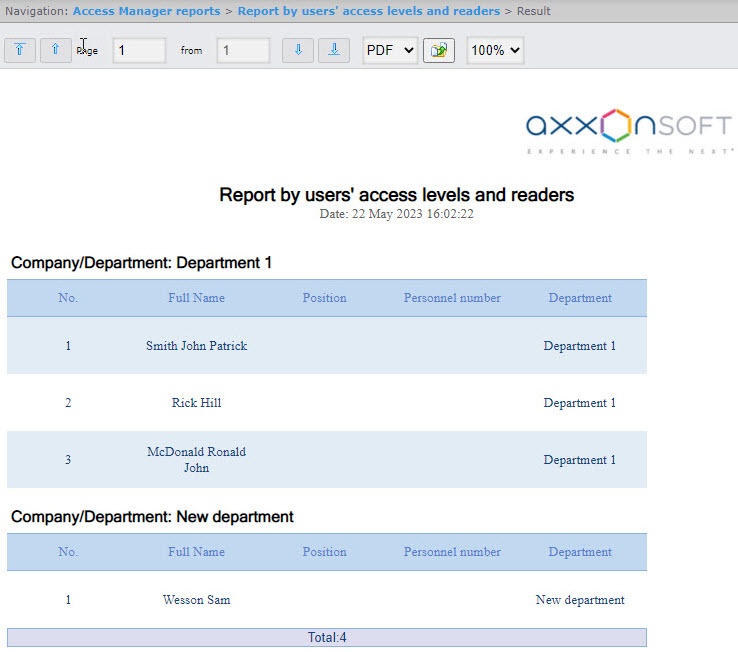Click 'Wesson Sam' name cell
Screen dimensions: 738x652
tap(196, 600)
